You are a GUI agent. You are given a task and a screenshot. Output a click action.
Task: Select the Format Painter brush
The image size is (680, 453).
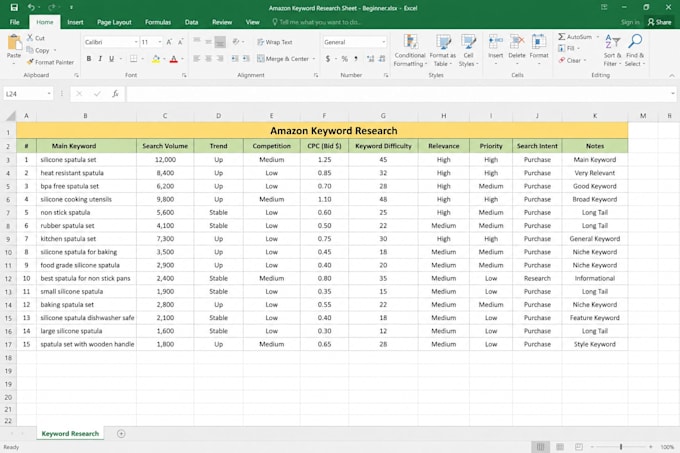coord(30,62)
